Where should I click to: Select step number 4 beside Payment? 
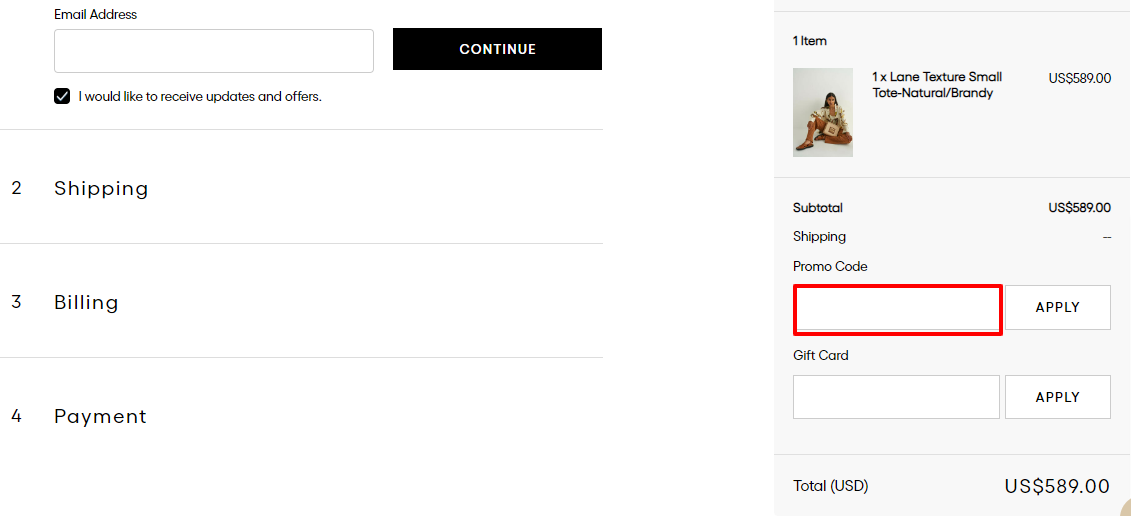click(17, 416)
